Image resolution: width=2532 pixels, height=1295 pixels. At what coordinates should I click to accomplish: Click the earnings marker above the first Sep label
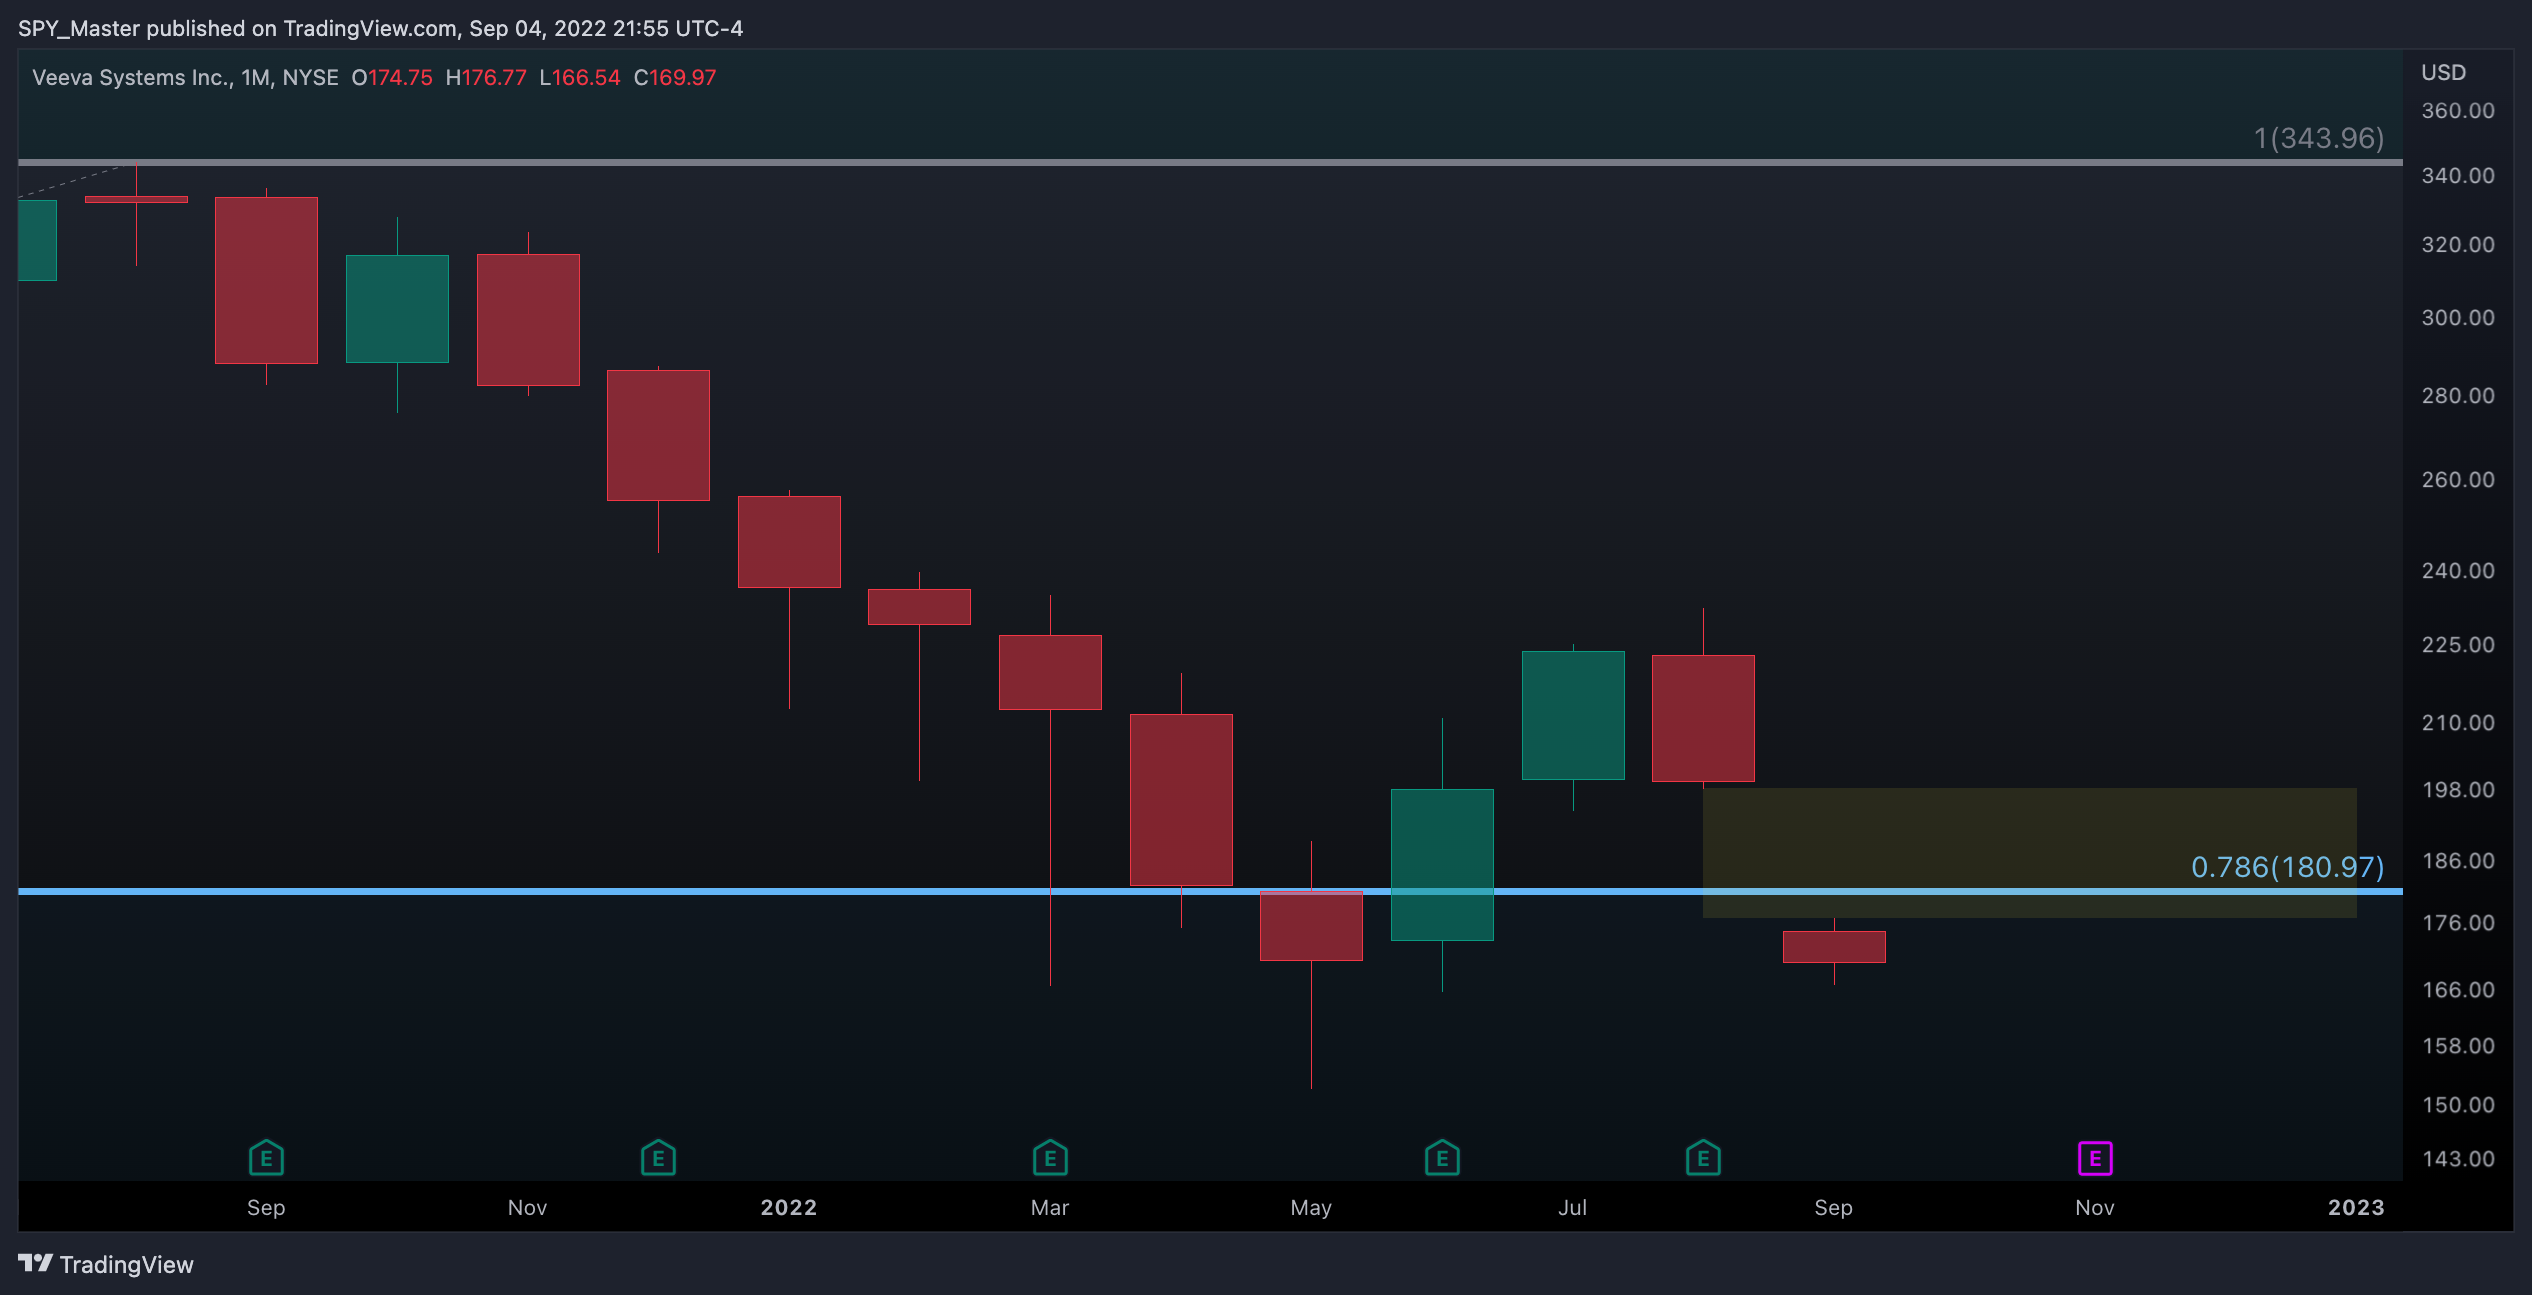coord(266,1158)
